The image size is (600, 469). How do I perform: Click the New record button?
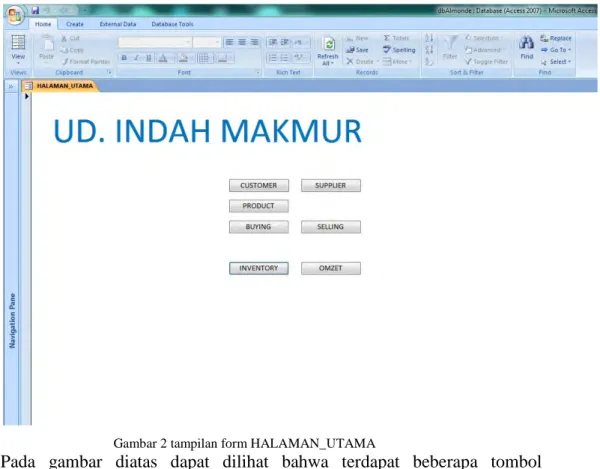357,38
